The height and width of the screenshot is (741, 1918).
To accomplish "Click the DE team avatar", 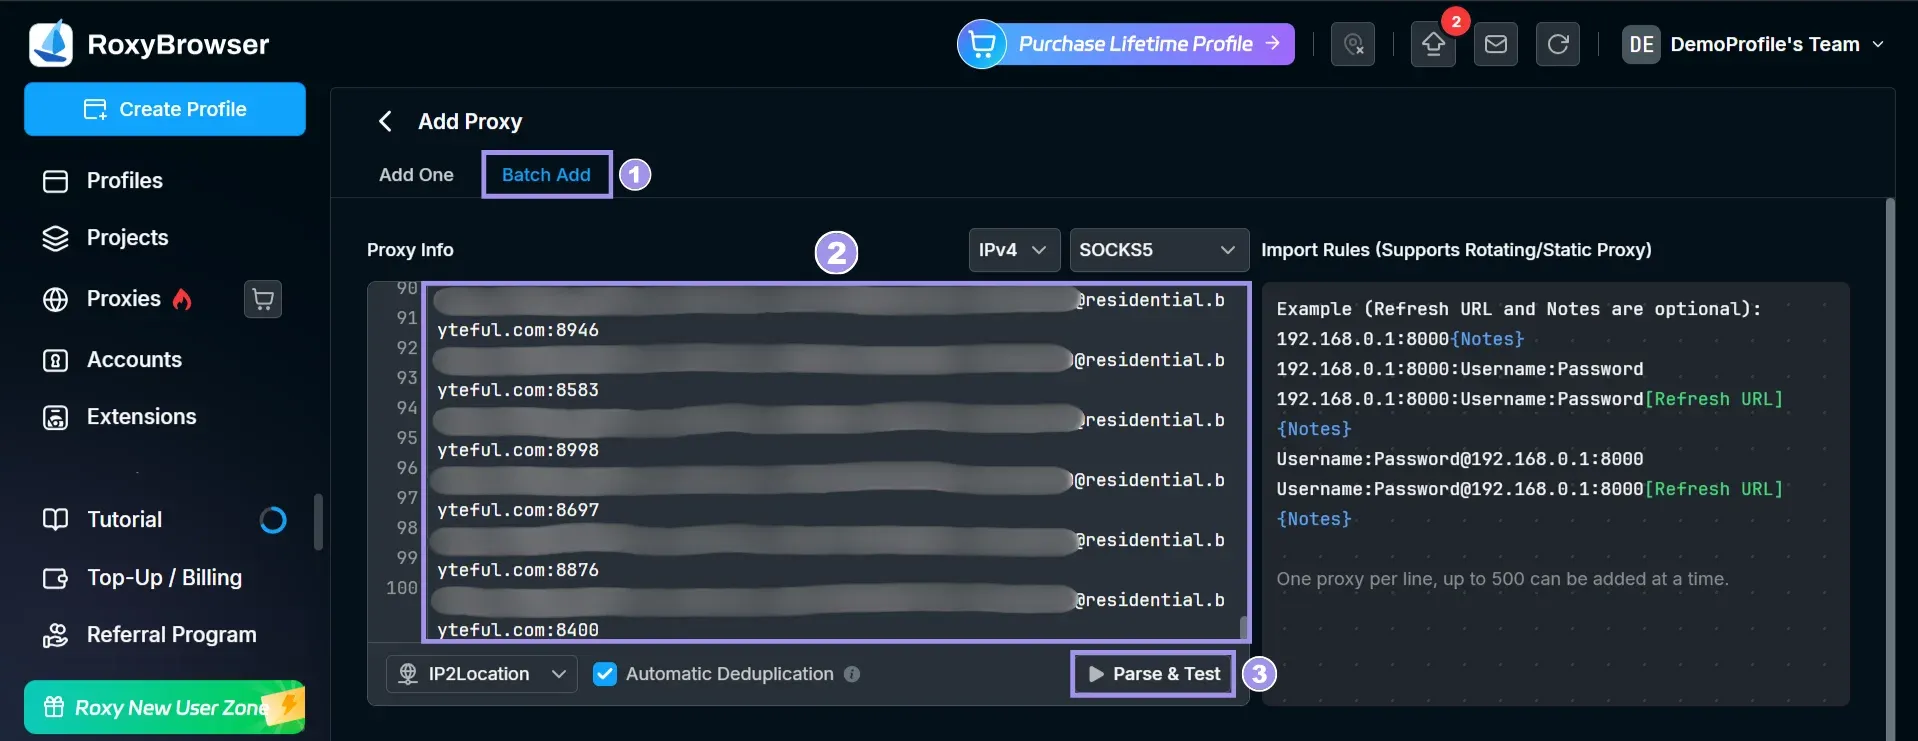I will click(x=1641, y=44).
